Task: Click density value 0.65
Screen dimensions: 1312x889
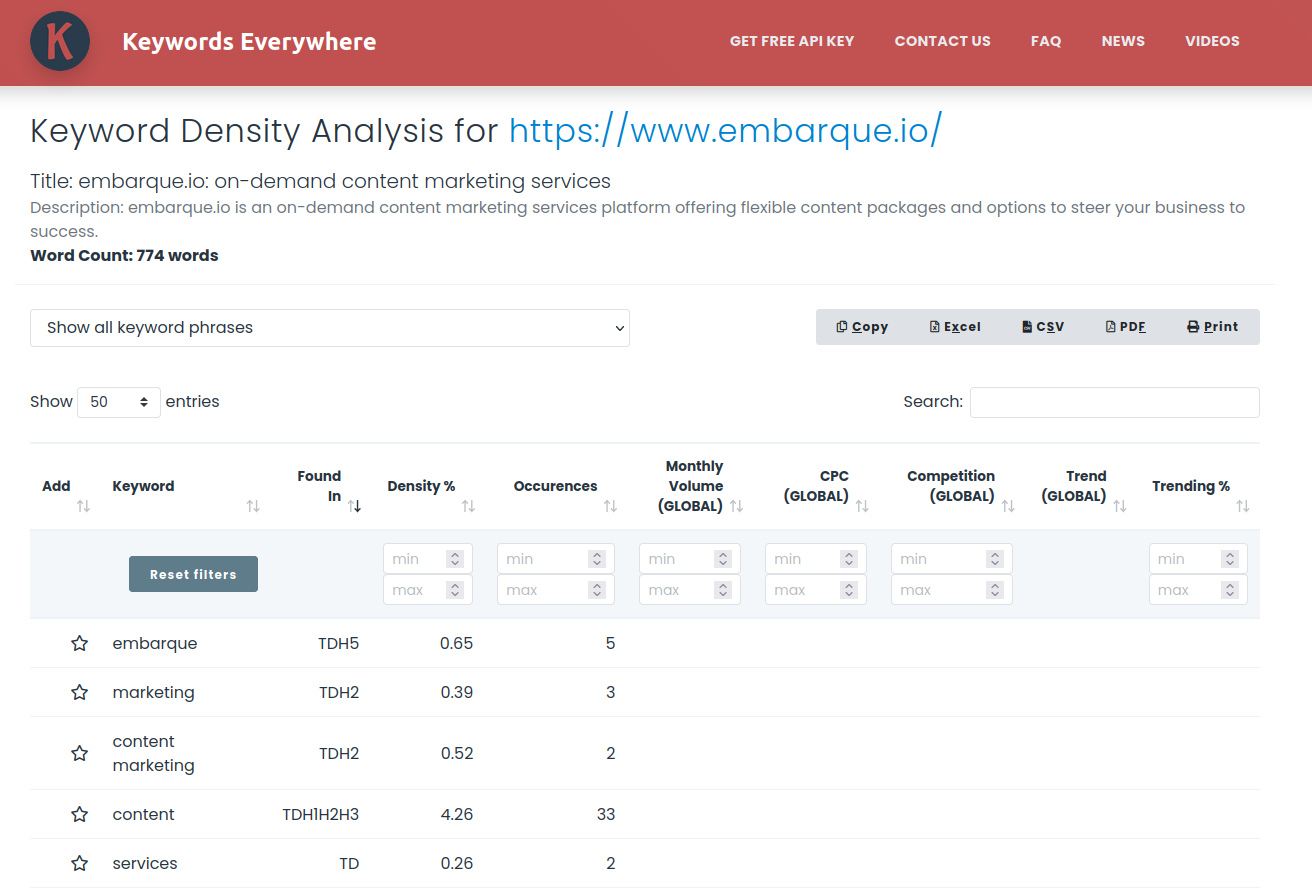Action: point(457,643)
